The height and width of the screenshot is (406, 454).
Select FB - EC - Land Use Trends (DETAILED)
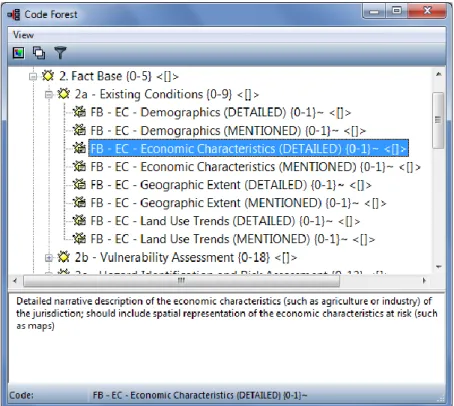tap(225, 221)
